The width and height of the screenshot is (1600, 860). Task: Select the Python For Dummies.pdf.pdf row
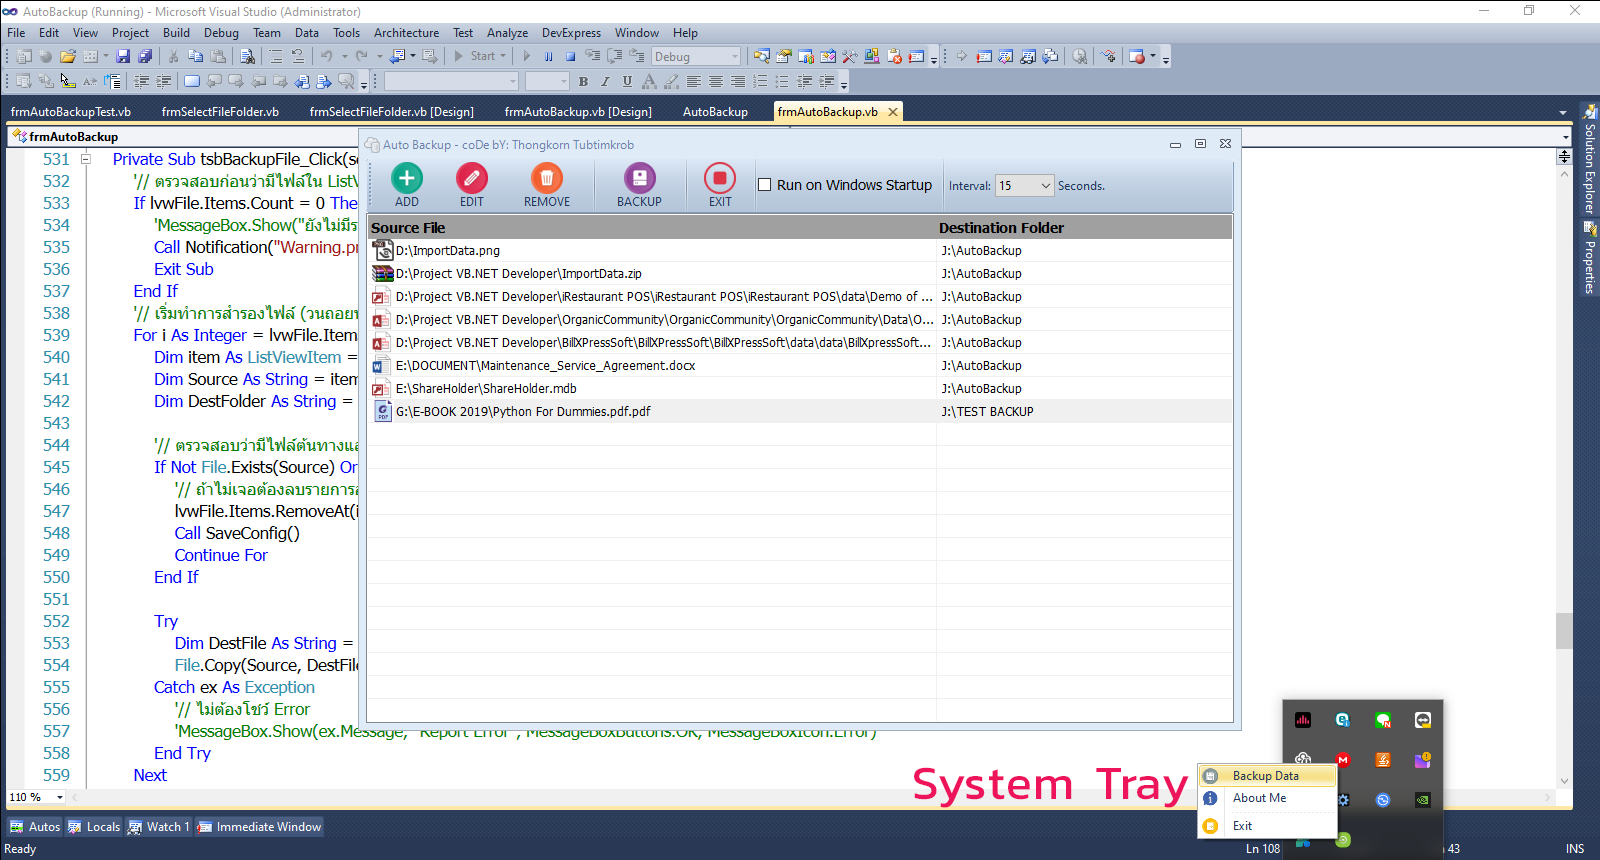[x=523, y=412]
